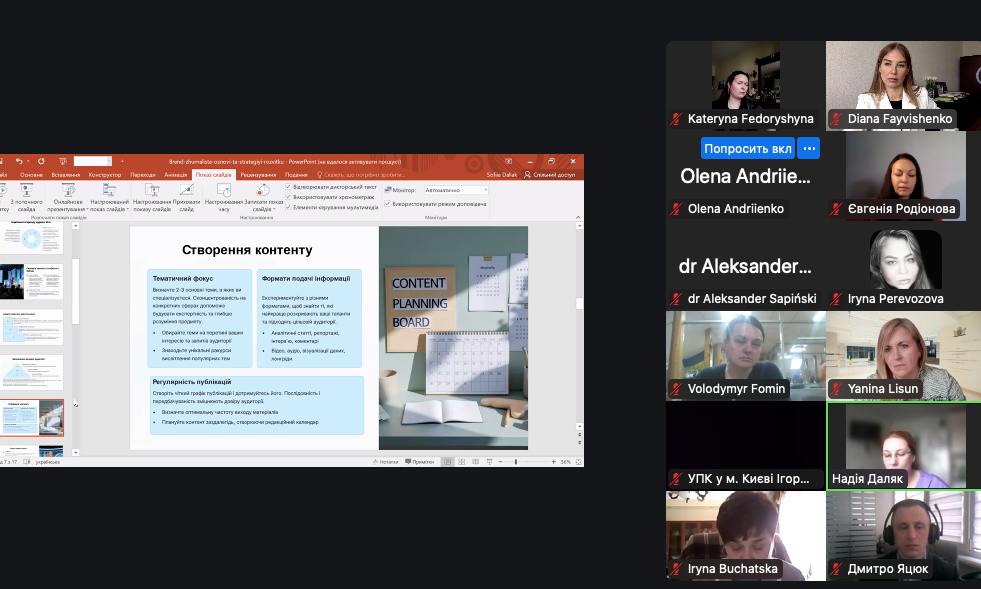Viewport: 981px width, 589px height.
Task: Click zoom in plus in status bar
Action: [x=554, y=462]
